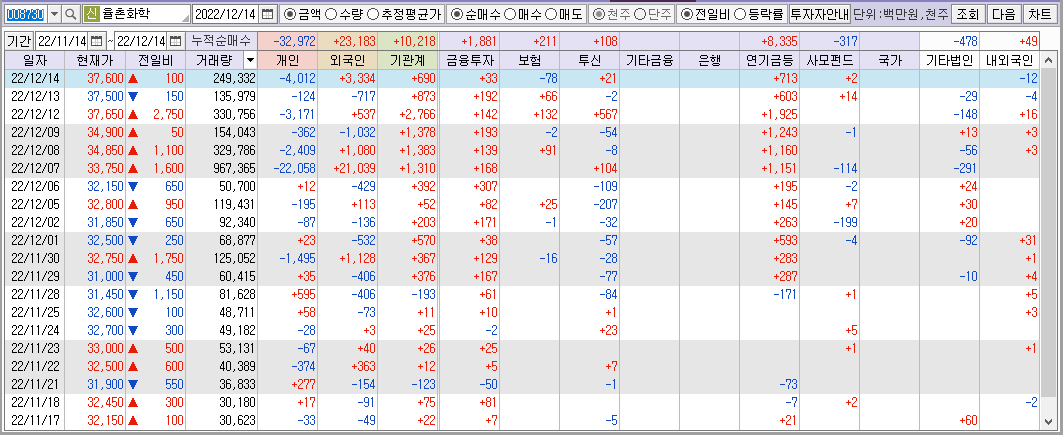The height and width of the screenshot is (435, 1063).
Task: Select the 22/12/07 date row
Action: [524, 167]
